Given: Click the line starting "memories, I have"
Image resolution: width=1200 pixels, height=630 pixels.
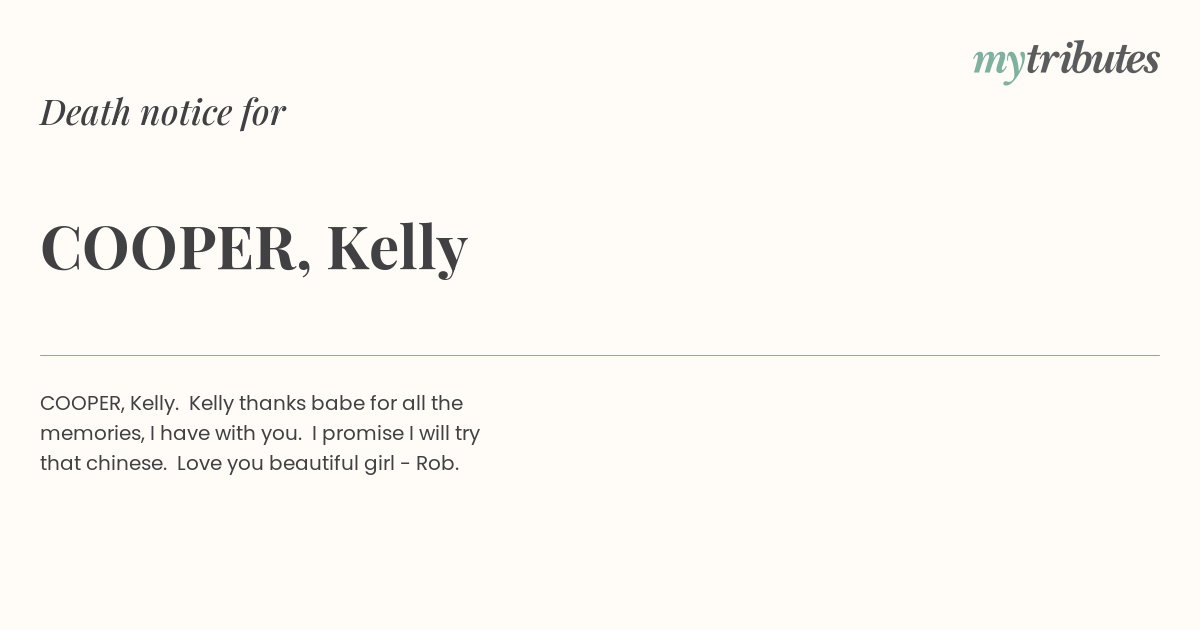Looking at the screenshot, I should (260, 433).
